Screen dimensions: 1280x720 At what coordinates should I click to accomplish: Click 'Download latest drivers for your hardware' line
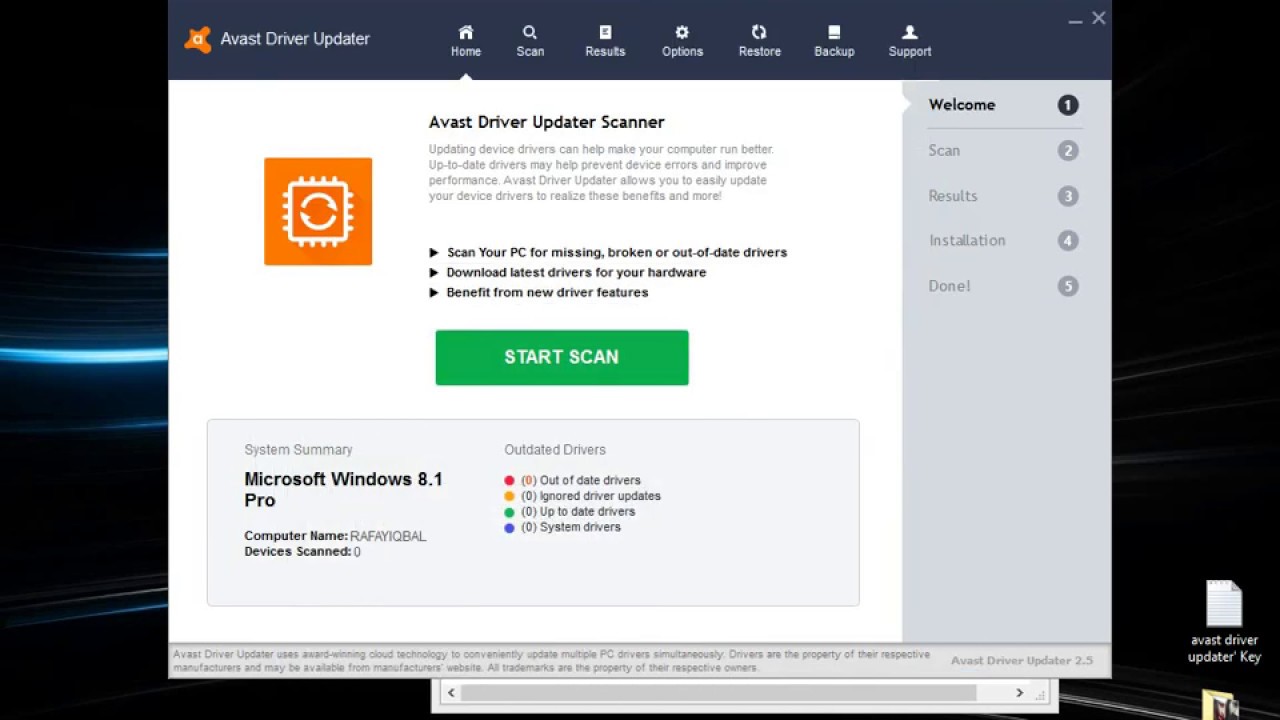[576, 272]
